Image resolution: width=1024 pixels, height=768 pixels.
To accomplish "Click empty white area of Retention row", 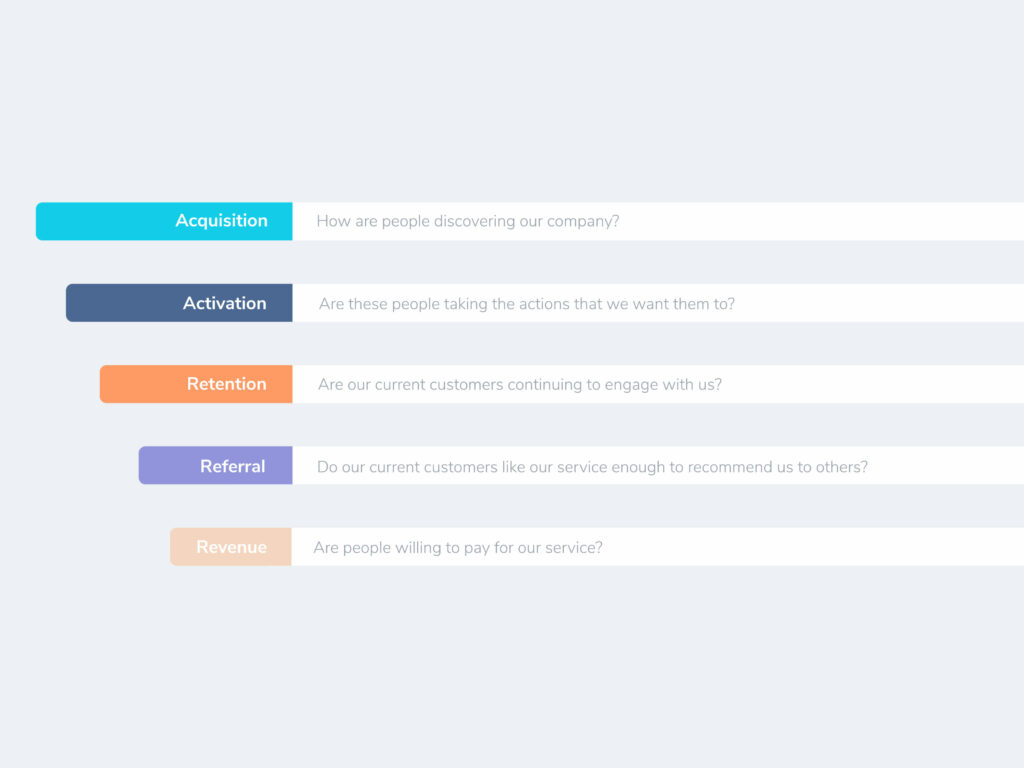I will pyautogui.click(x=873, y=384).
